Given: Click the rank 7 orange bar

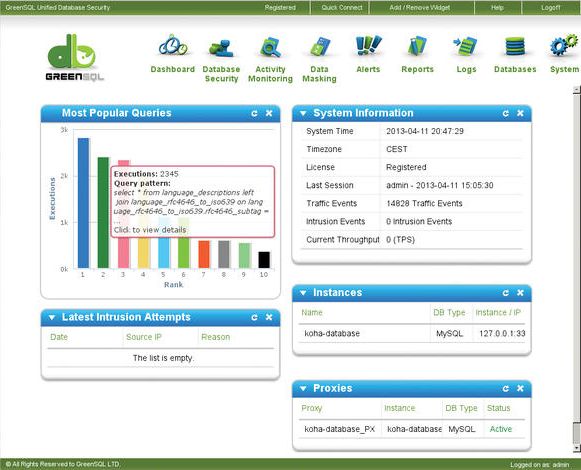Looking at the screenshot, I should 204,254.
